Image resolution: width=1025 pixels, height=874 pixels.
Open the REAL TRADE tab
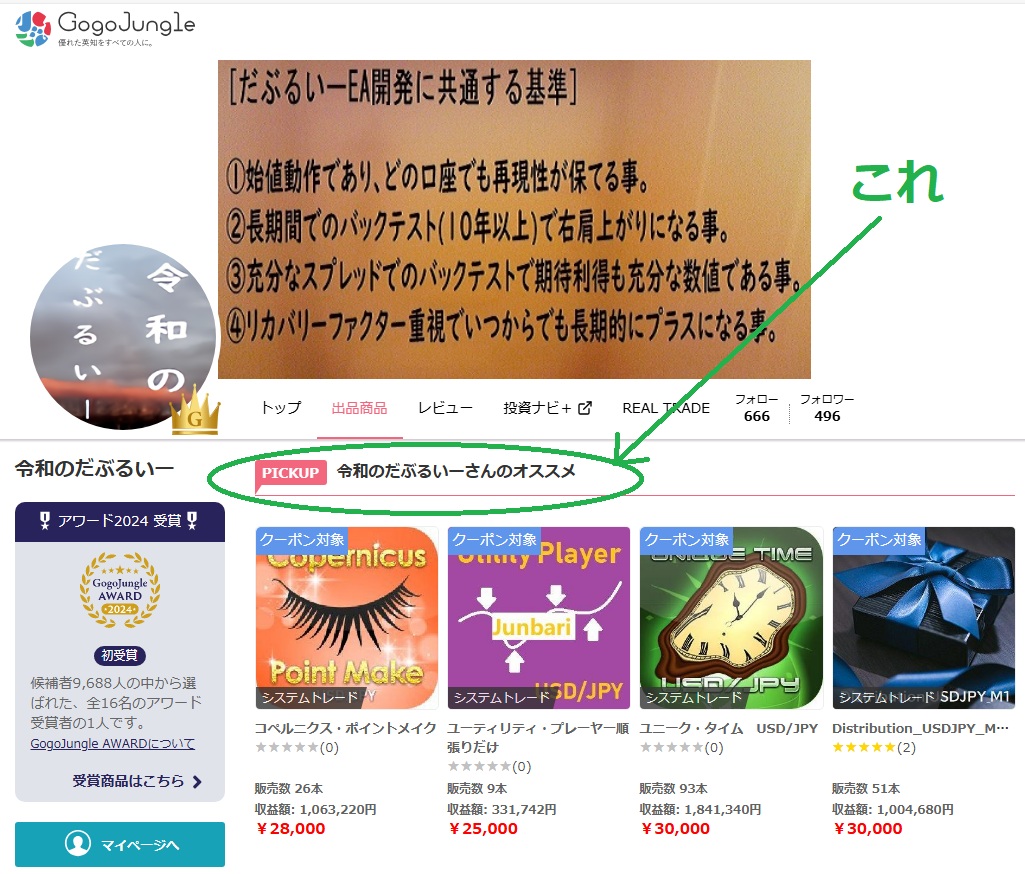[x=666, y=408]
